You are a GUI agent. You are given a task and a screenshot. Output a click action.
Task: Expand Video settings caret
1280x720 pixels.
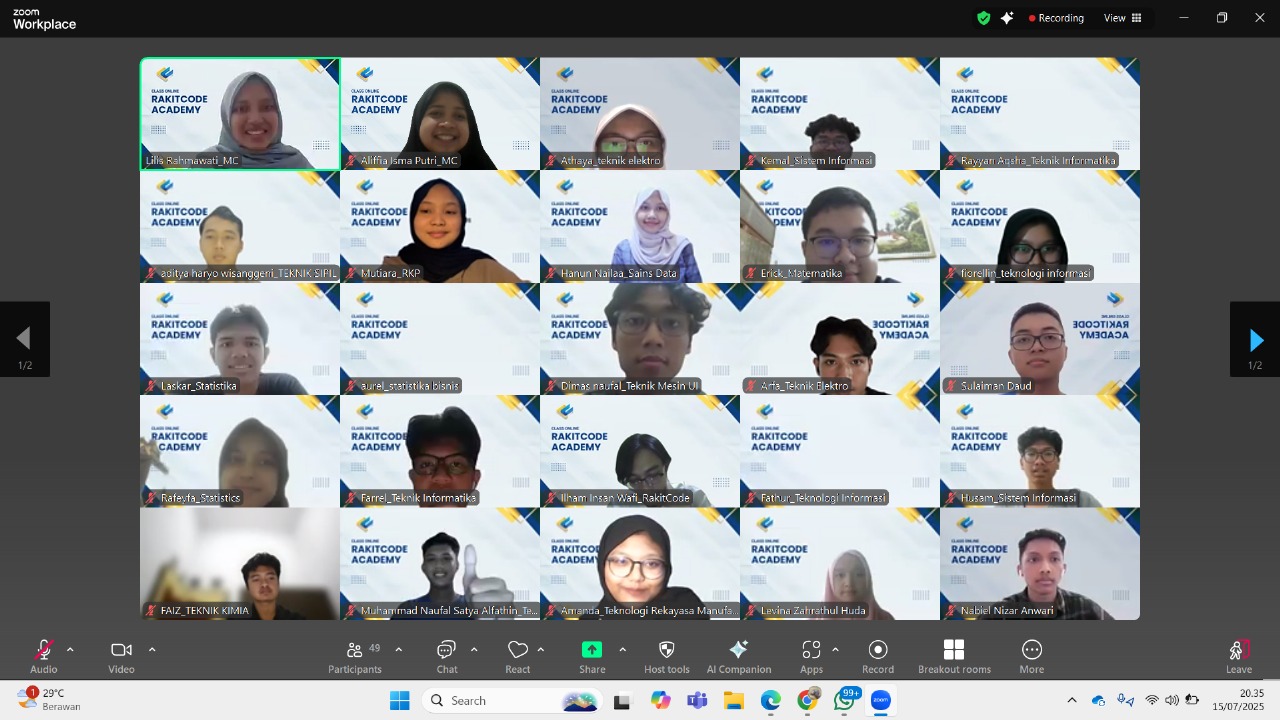[152, 650]
